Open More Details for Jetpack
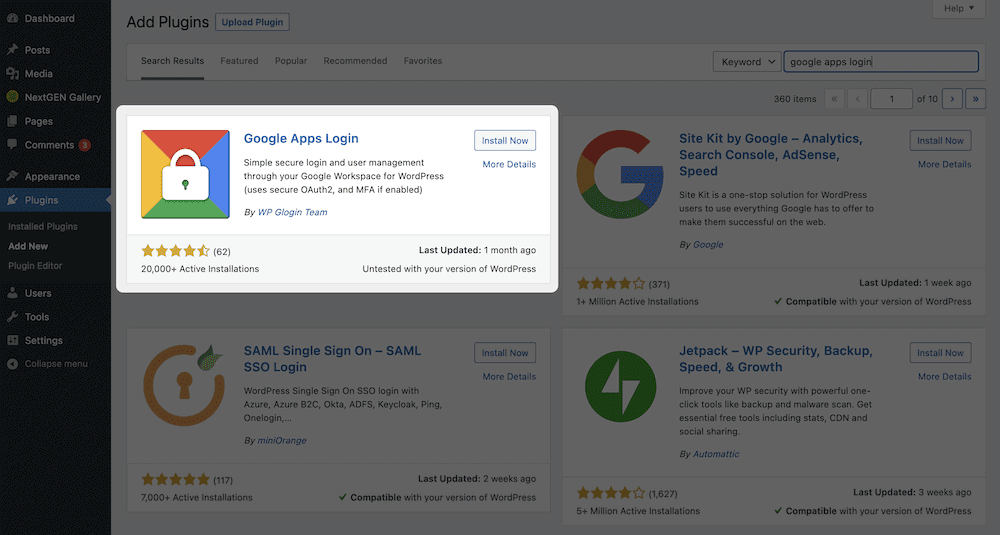 (945, 377)
